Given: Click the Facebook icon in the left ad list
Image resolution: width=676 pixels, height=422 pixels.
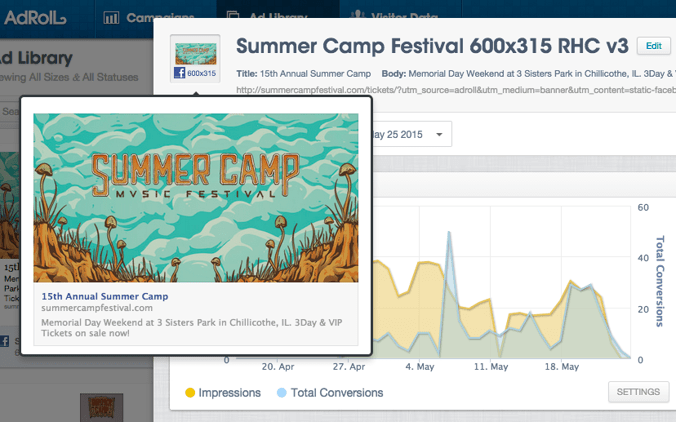Looking at the screenshot, I should (4, 341).
